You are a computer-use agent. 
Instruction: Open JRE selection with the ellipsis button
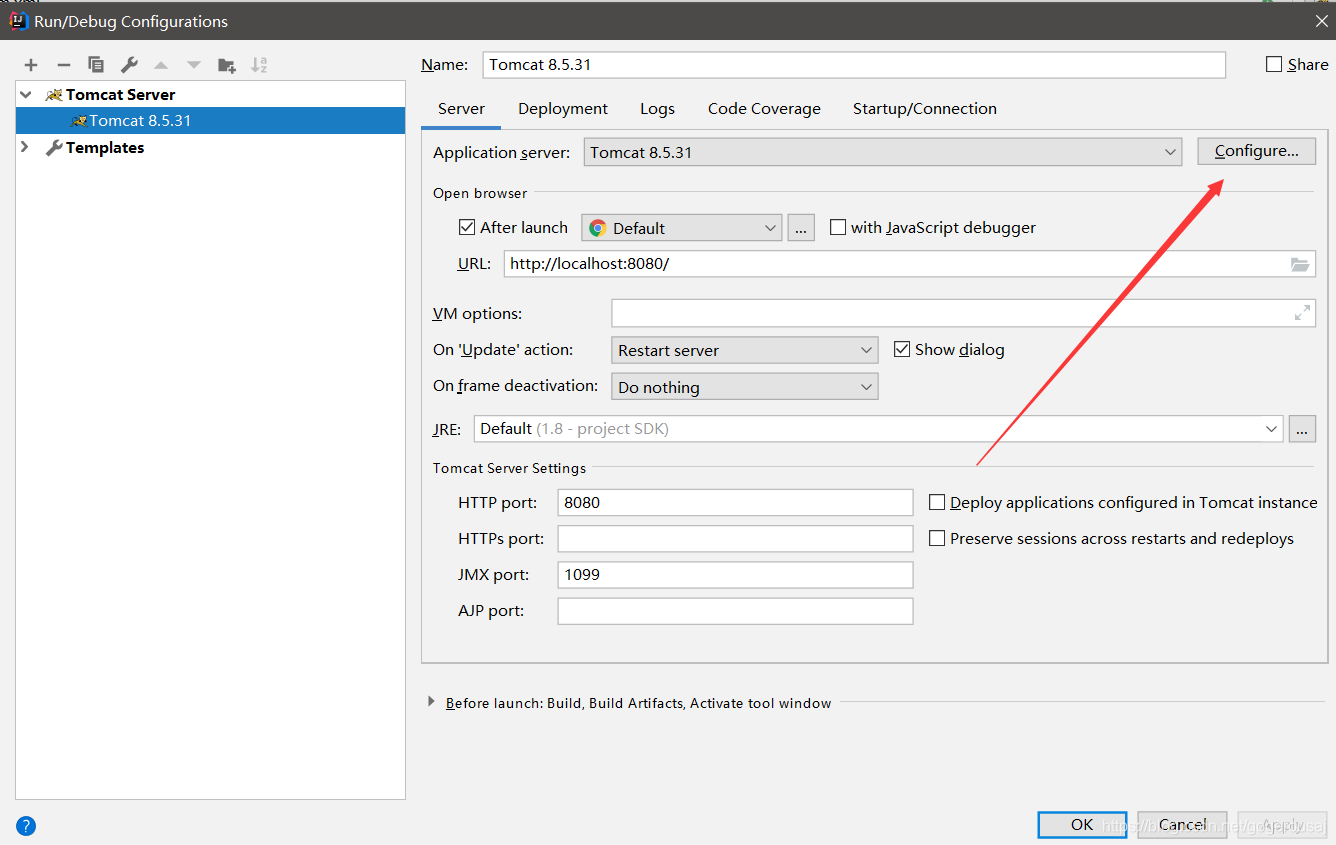1302,429
